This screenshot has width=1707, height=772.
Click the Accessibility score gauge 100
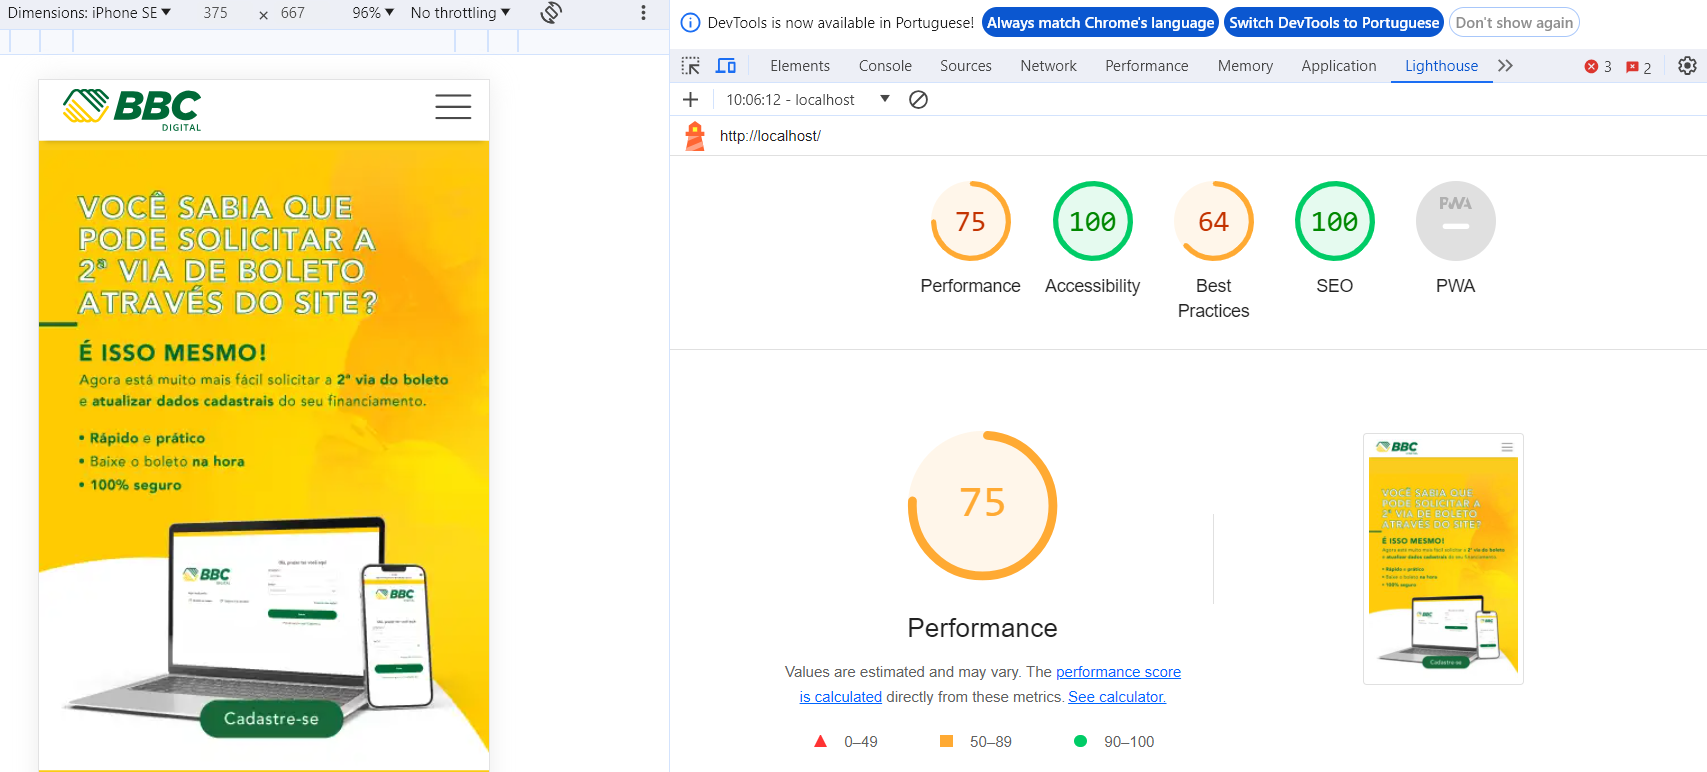coord(1092,222)
